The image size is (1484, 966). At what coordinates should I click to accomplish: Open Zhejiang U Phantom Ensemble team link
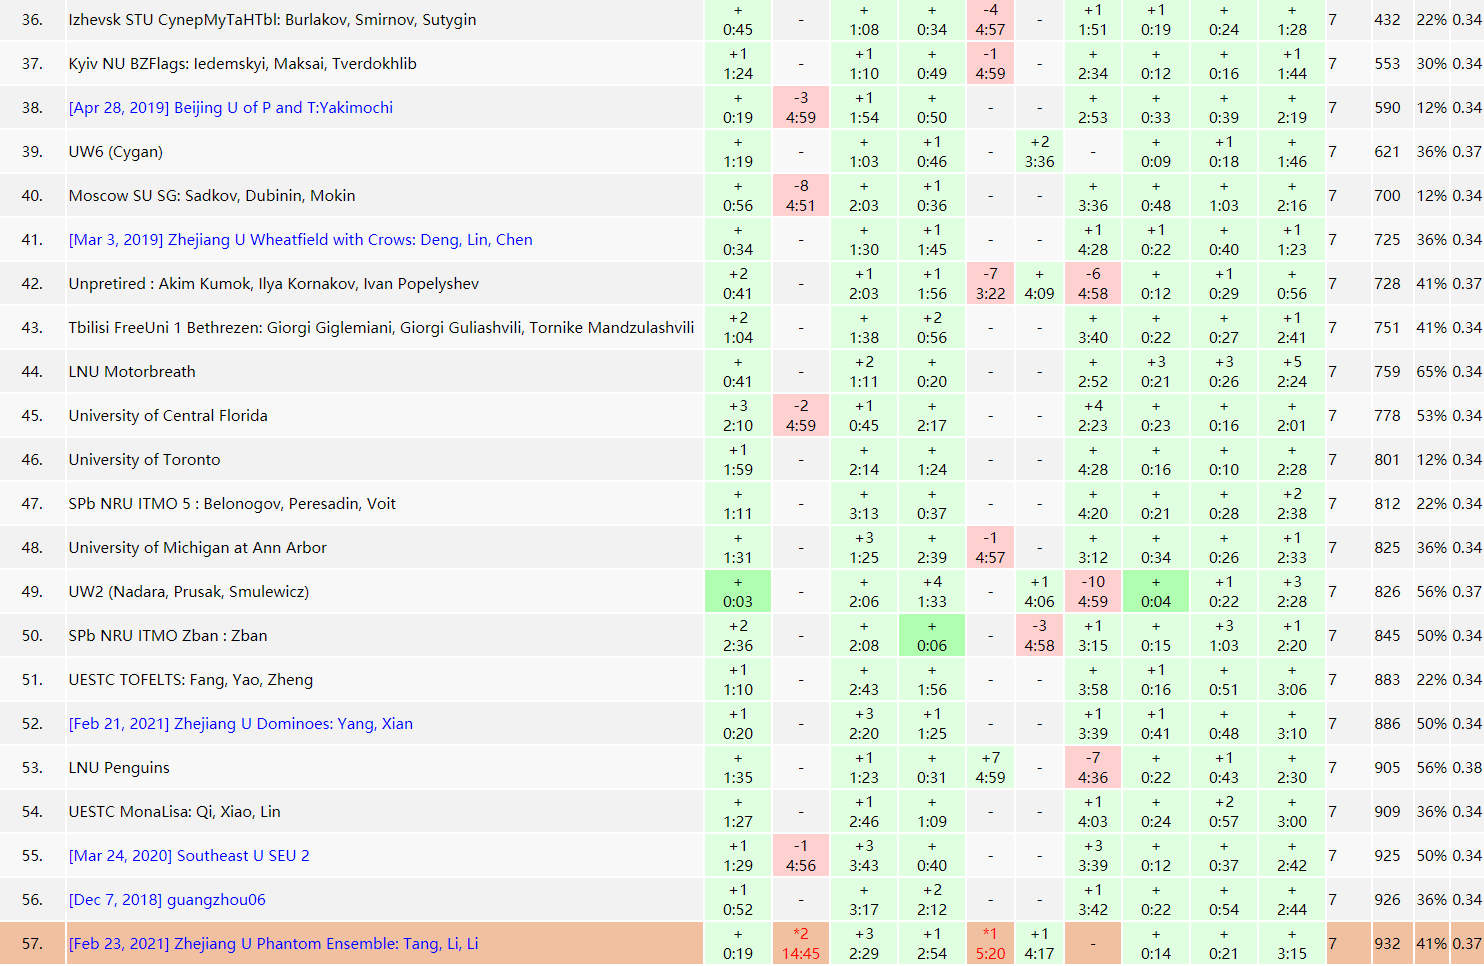click(x=273, y=944)
